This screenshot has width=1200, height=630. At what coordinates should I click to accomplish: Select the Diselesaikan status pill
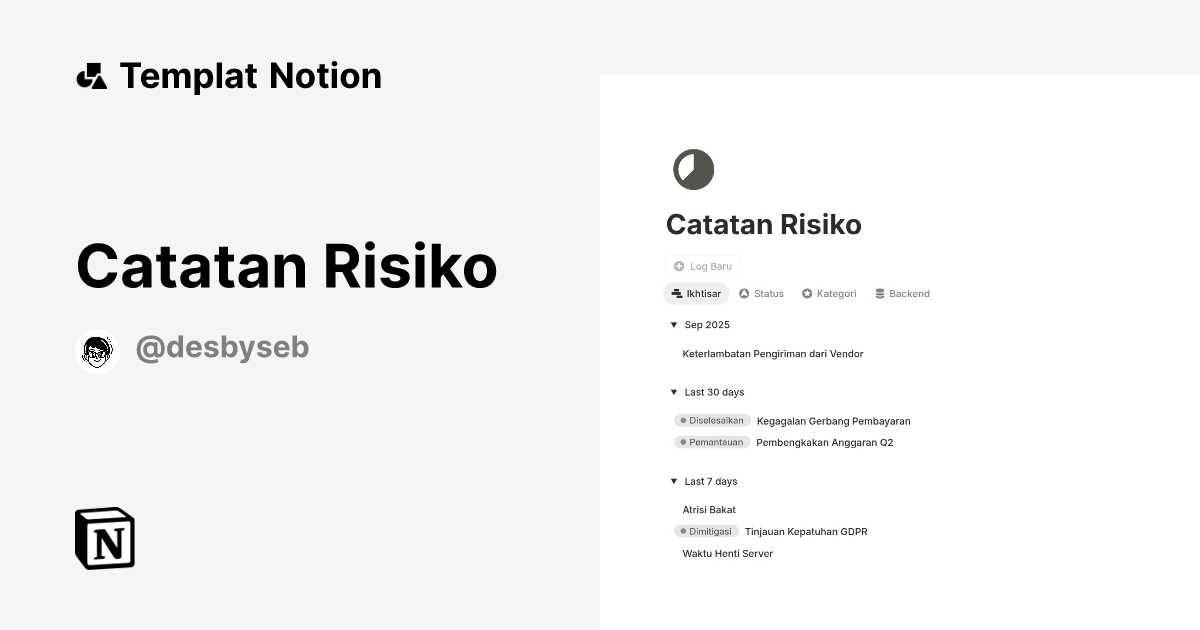click(x=712, y=420)
